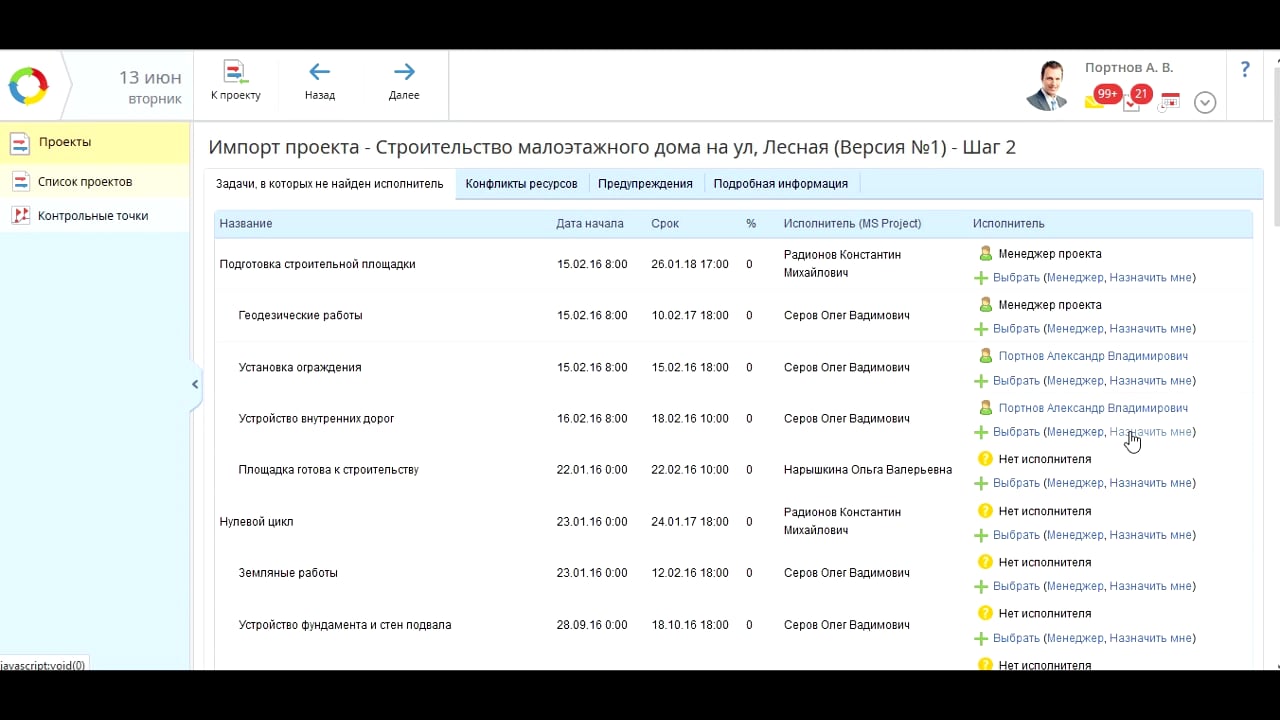Click green plus for Подготовка строительной площадки
Image resolution: width=1280 pixels, height=720 pixels.
coord(981,278)
